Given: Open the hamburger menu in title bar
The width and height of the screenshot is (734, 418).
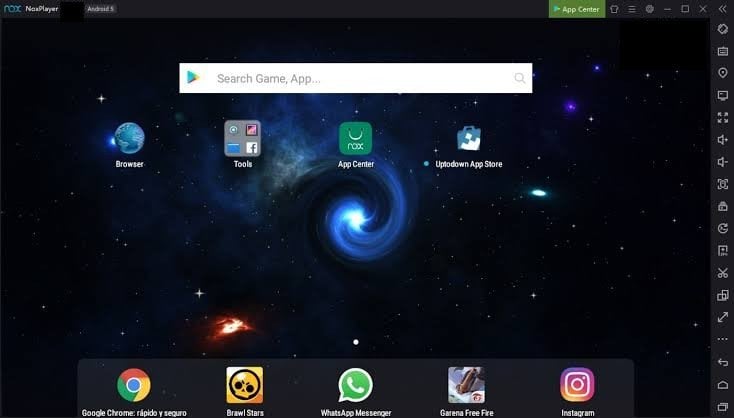Looking at the screenshot, I should point(632,9).
